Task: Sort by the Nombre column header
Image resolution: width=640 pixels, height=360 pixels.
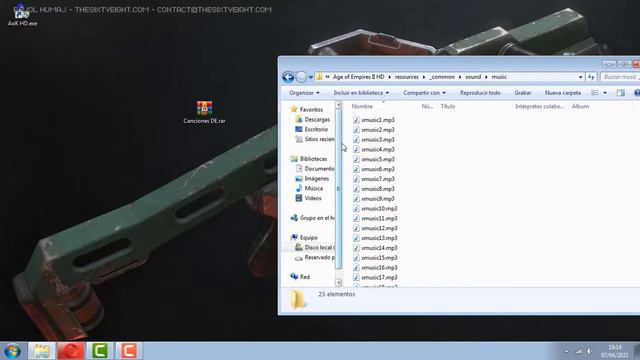Action: [362, 107]
